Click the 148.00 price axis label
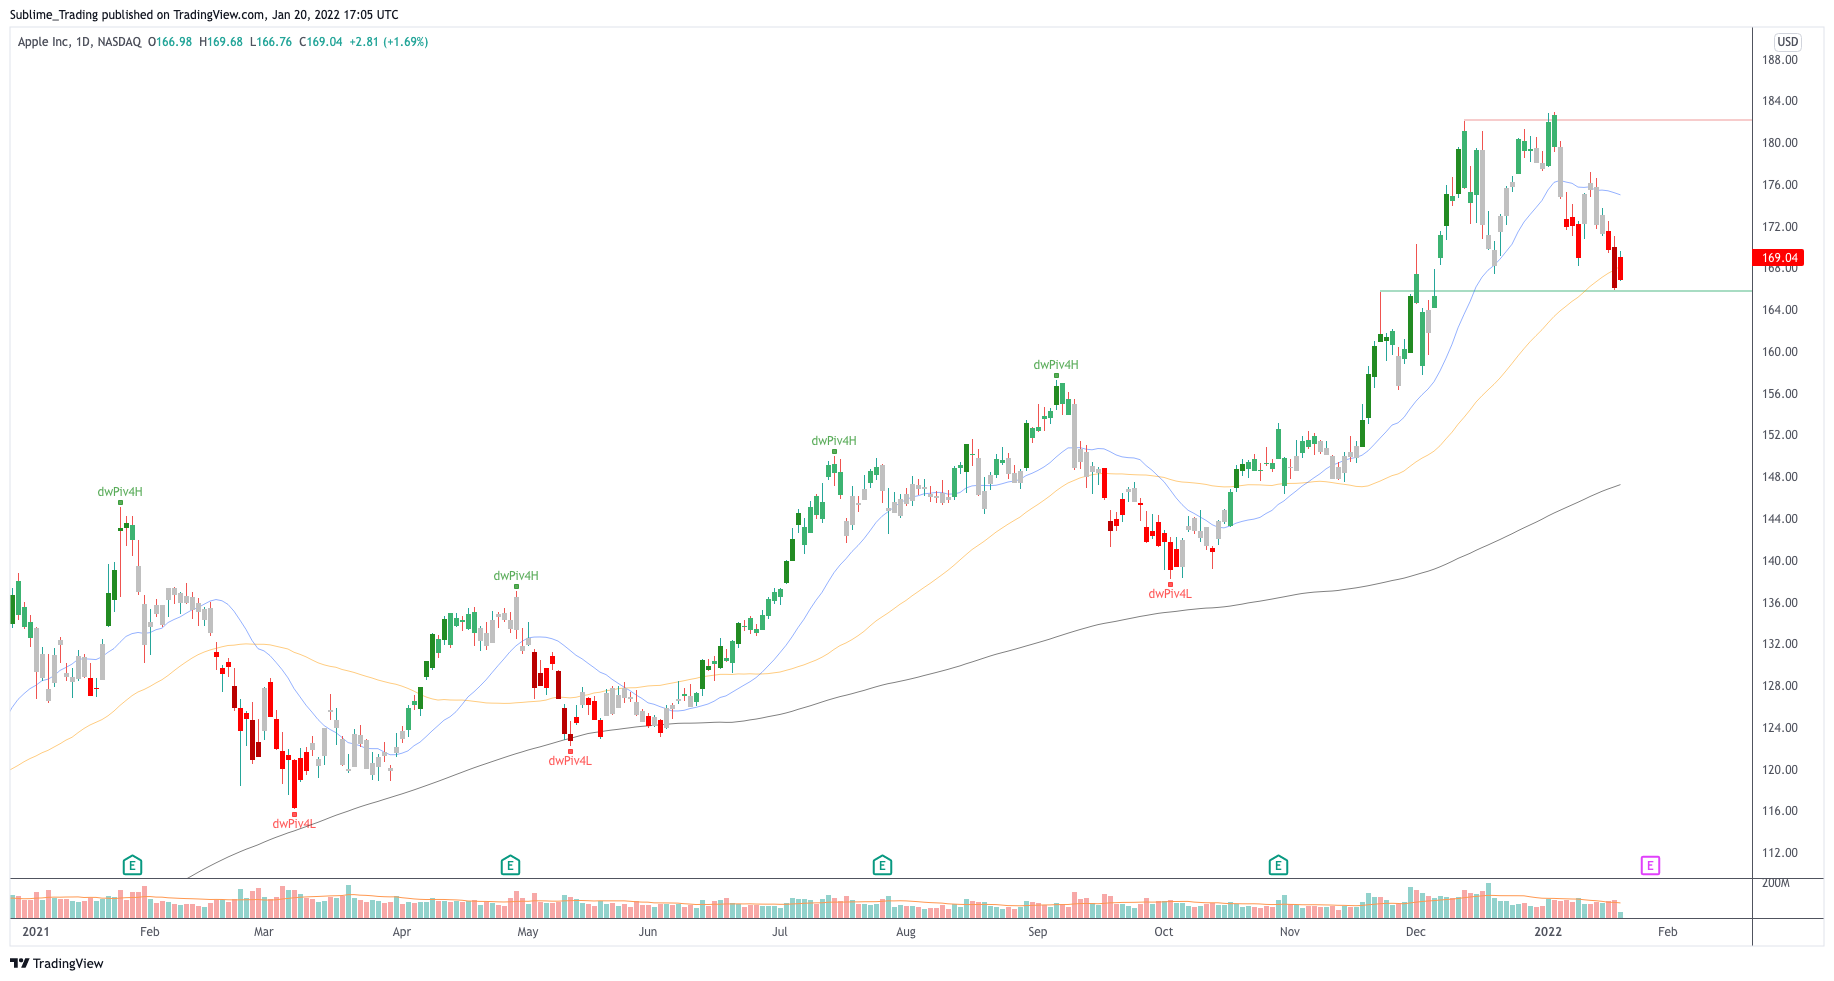Viewport: 1834px width, 981px height. (x=1779, y=477)
